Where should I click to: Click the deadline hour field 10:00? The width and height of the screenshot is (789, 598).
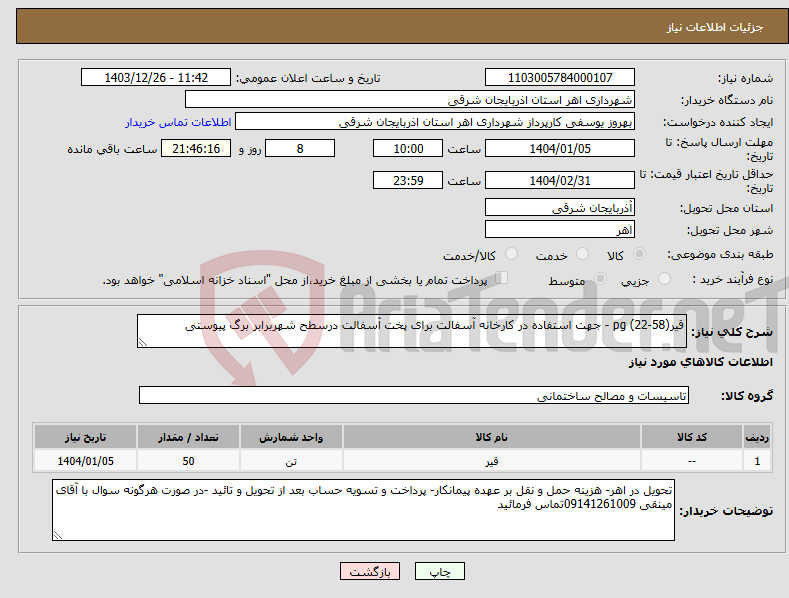(408, 148)
